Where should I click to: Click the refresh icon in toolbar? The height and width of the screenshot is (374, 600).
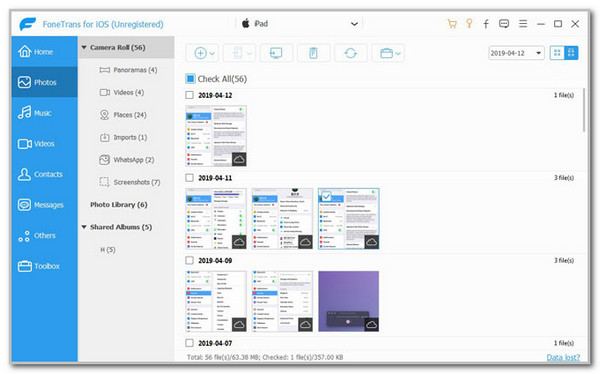tap(350, 53)
